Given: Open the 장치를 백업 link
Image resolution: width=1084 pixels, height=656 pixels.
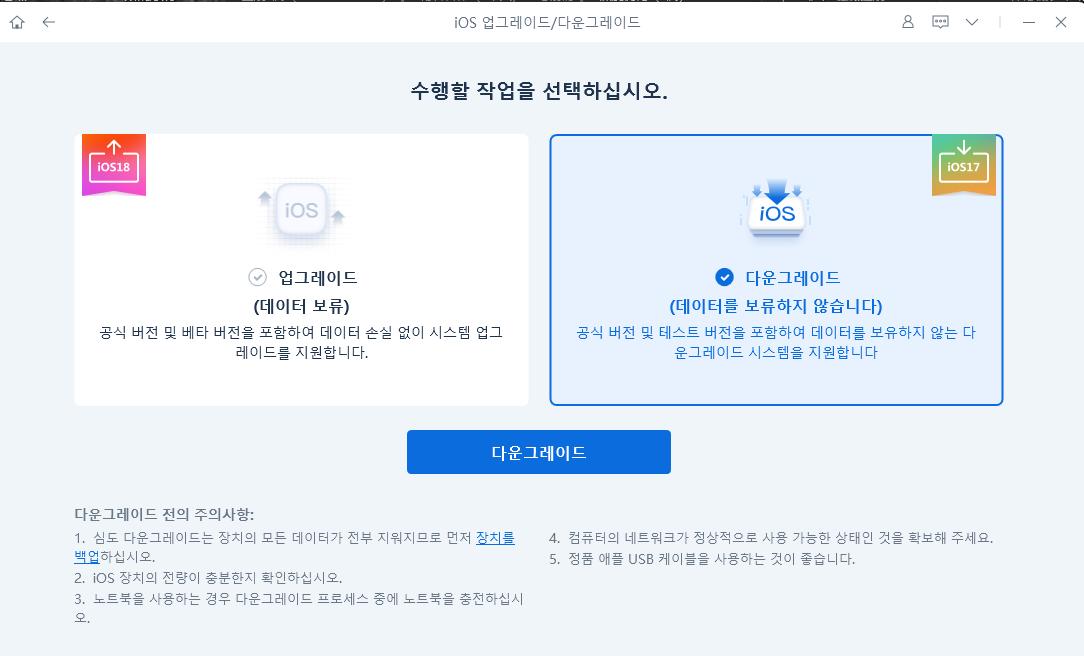Looking at the screenshot, I should click(x=495, y=538).
